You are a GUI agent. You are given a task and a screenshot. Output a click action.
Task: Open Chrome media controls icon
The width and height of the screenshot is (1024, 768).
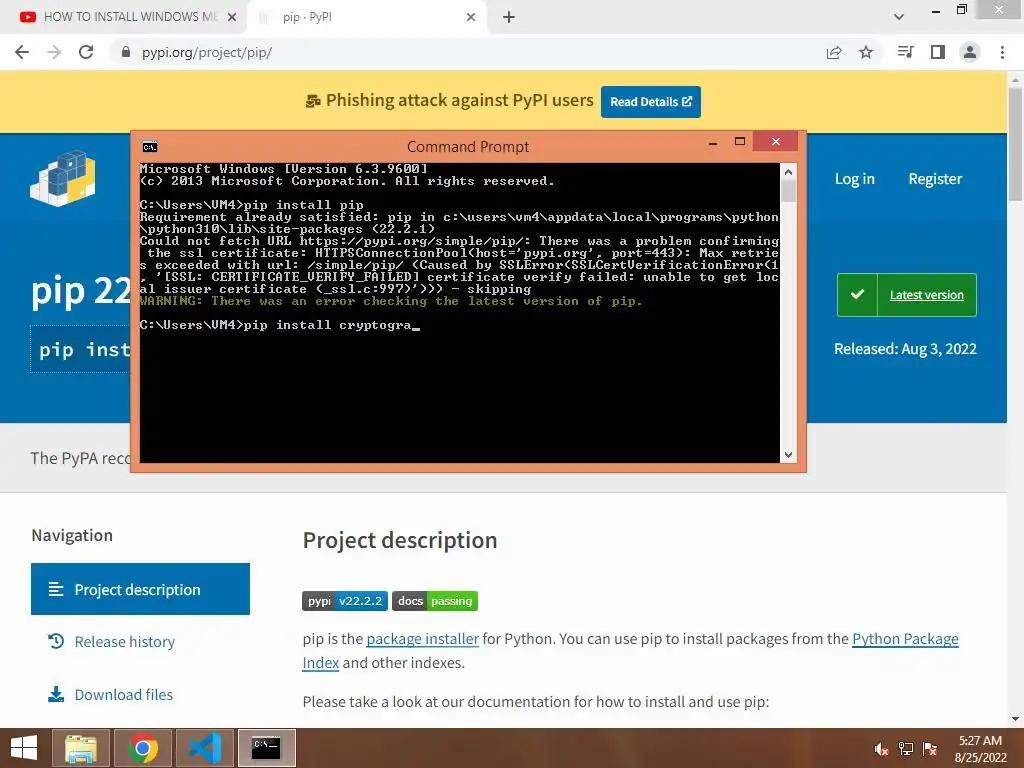pyautogui.click(x=905, y=52)
